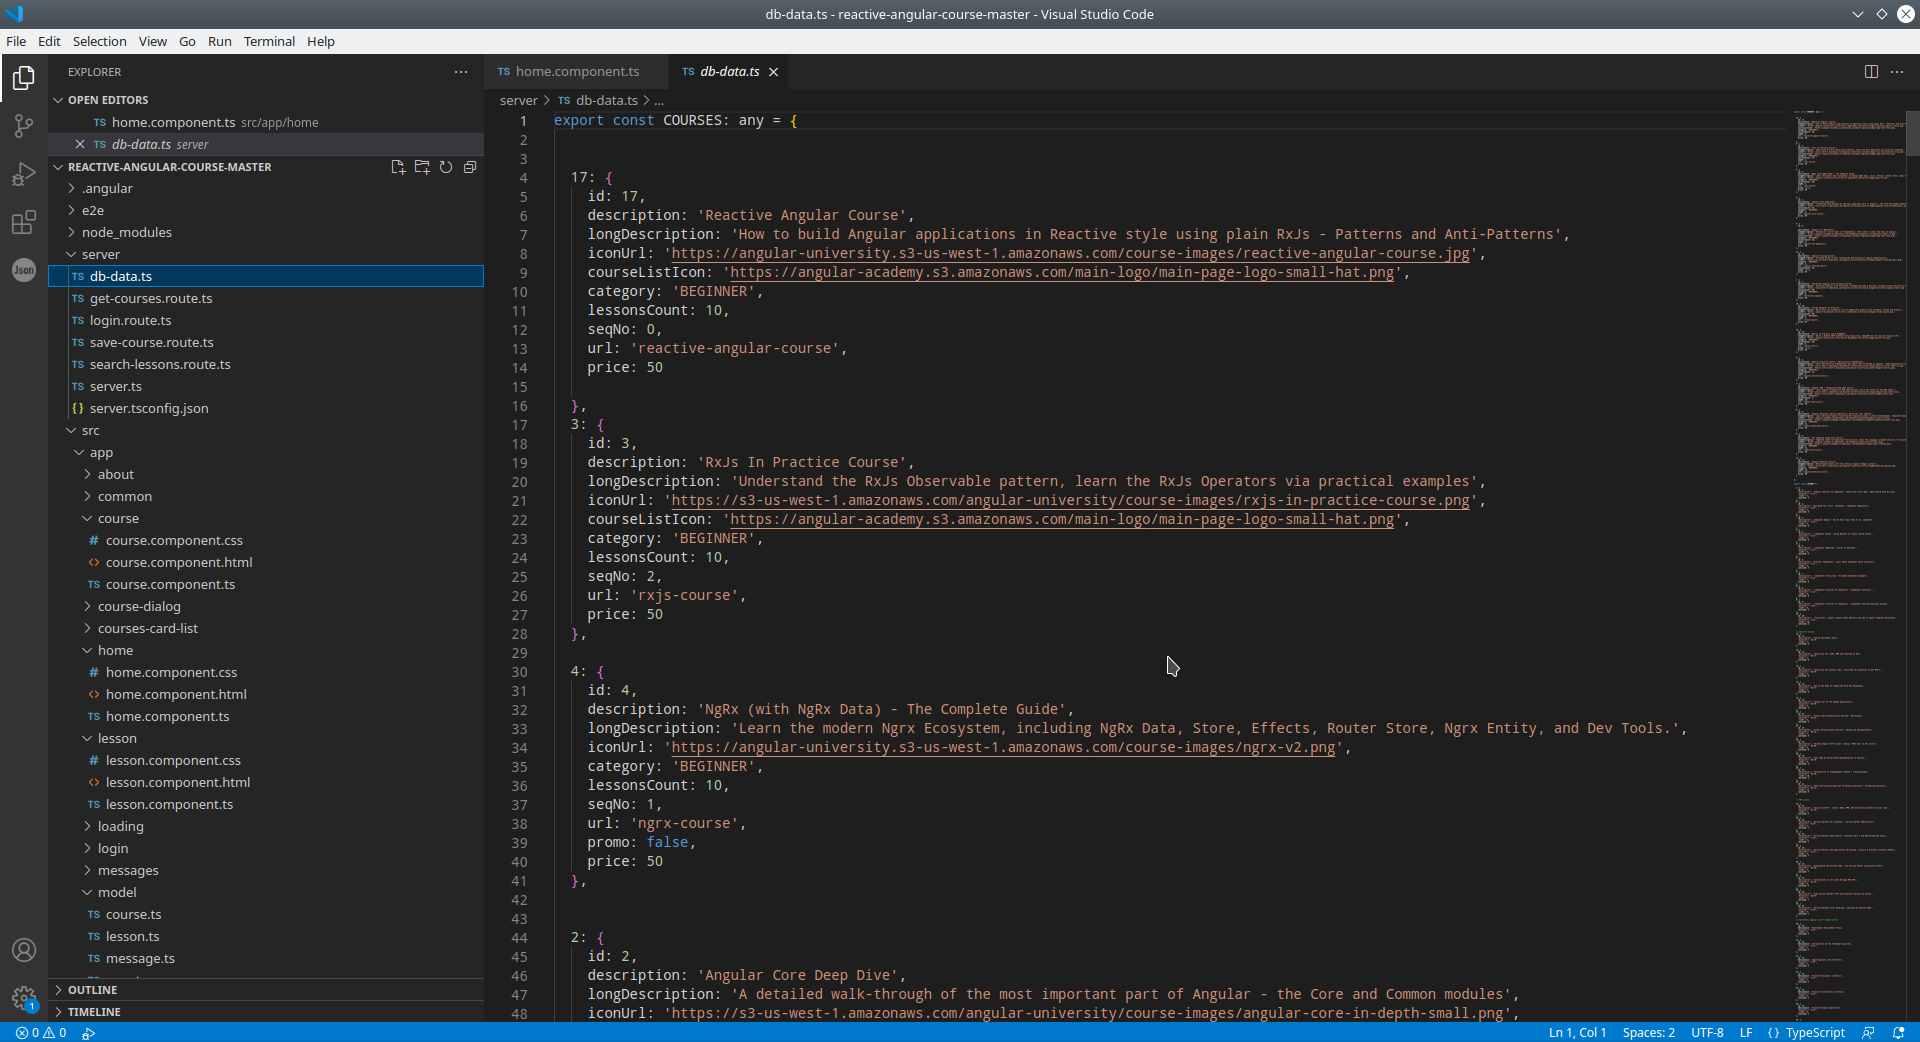Collapse the model folder

pyautogui.click(x=267, y=892)
